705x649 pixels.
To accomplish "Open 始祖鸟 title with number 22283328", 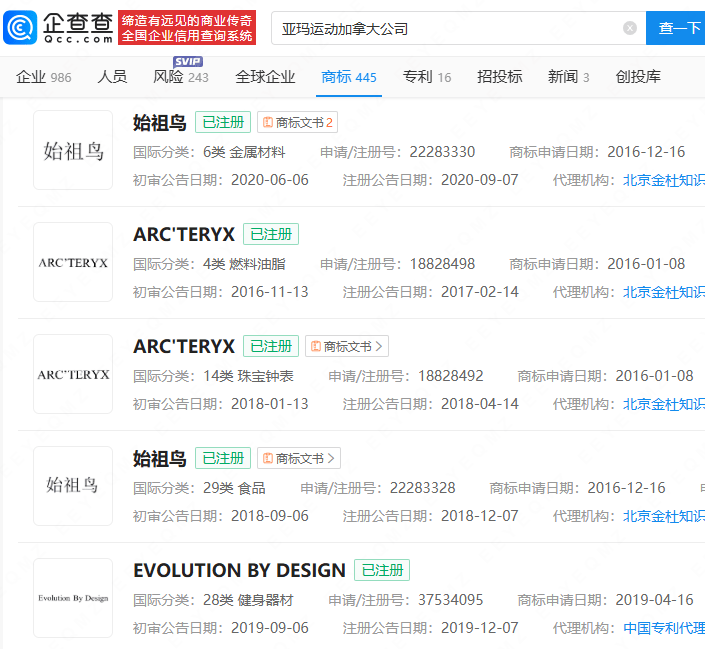I will click(x=160, y=458).
